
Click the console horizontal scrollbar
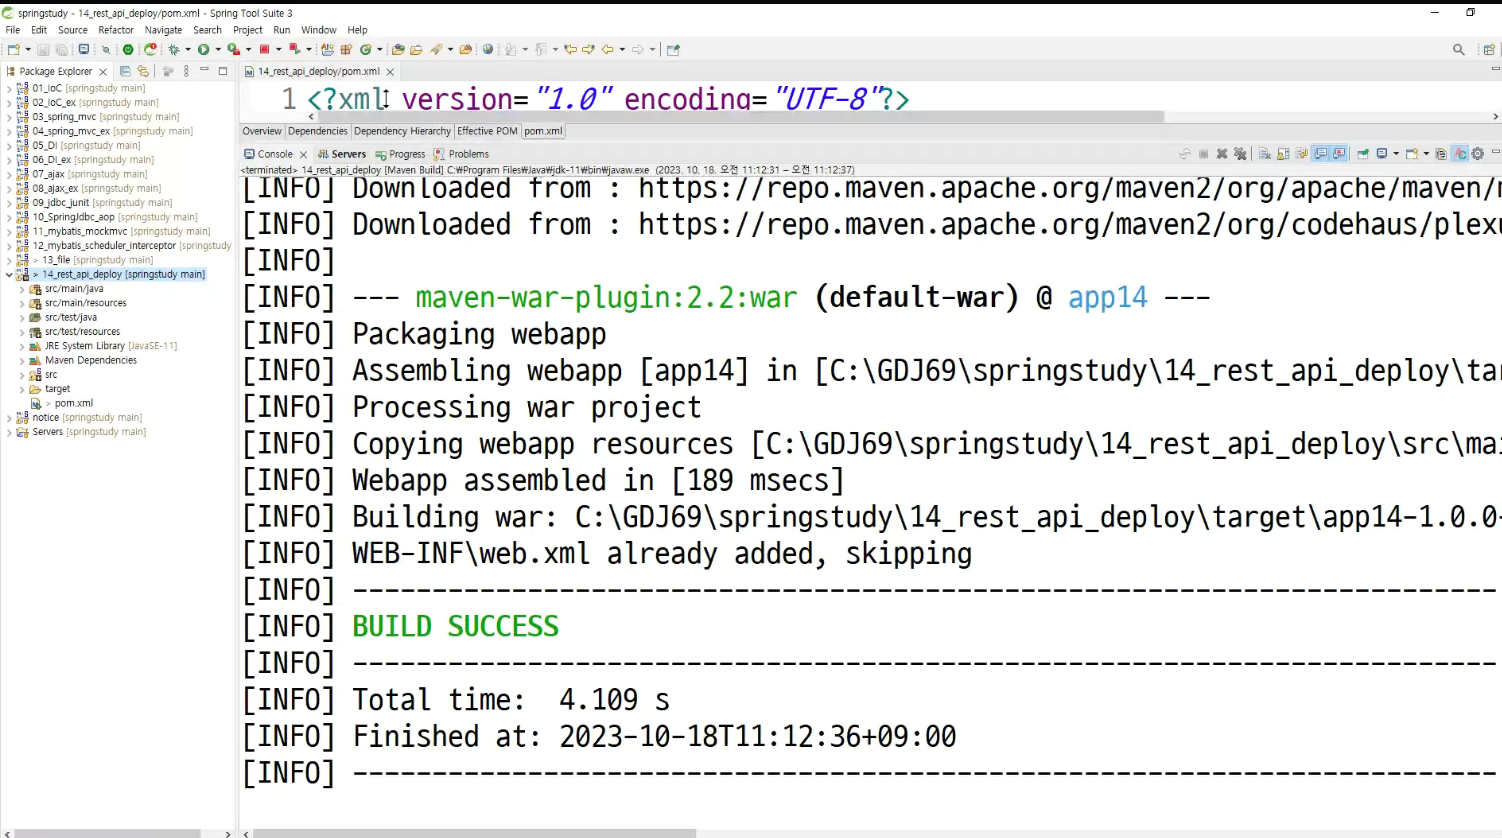474,833
